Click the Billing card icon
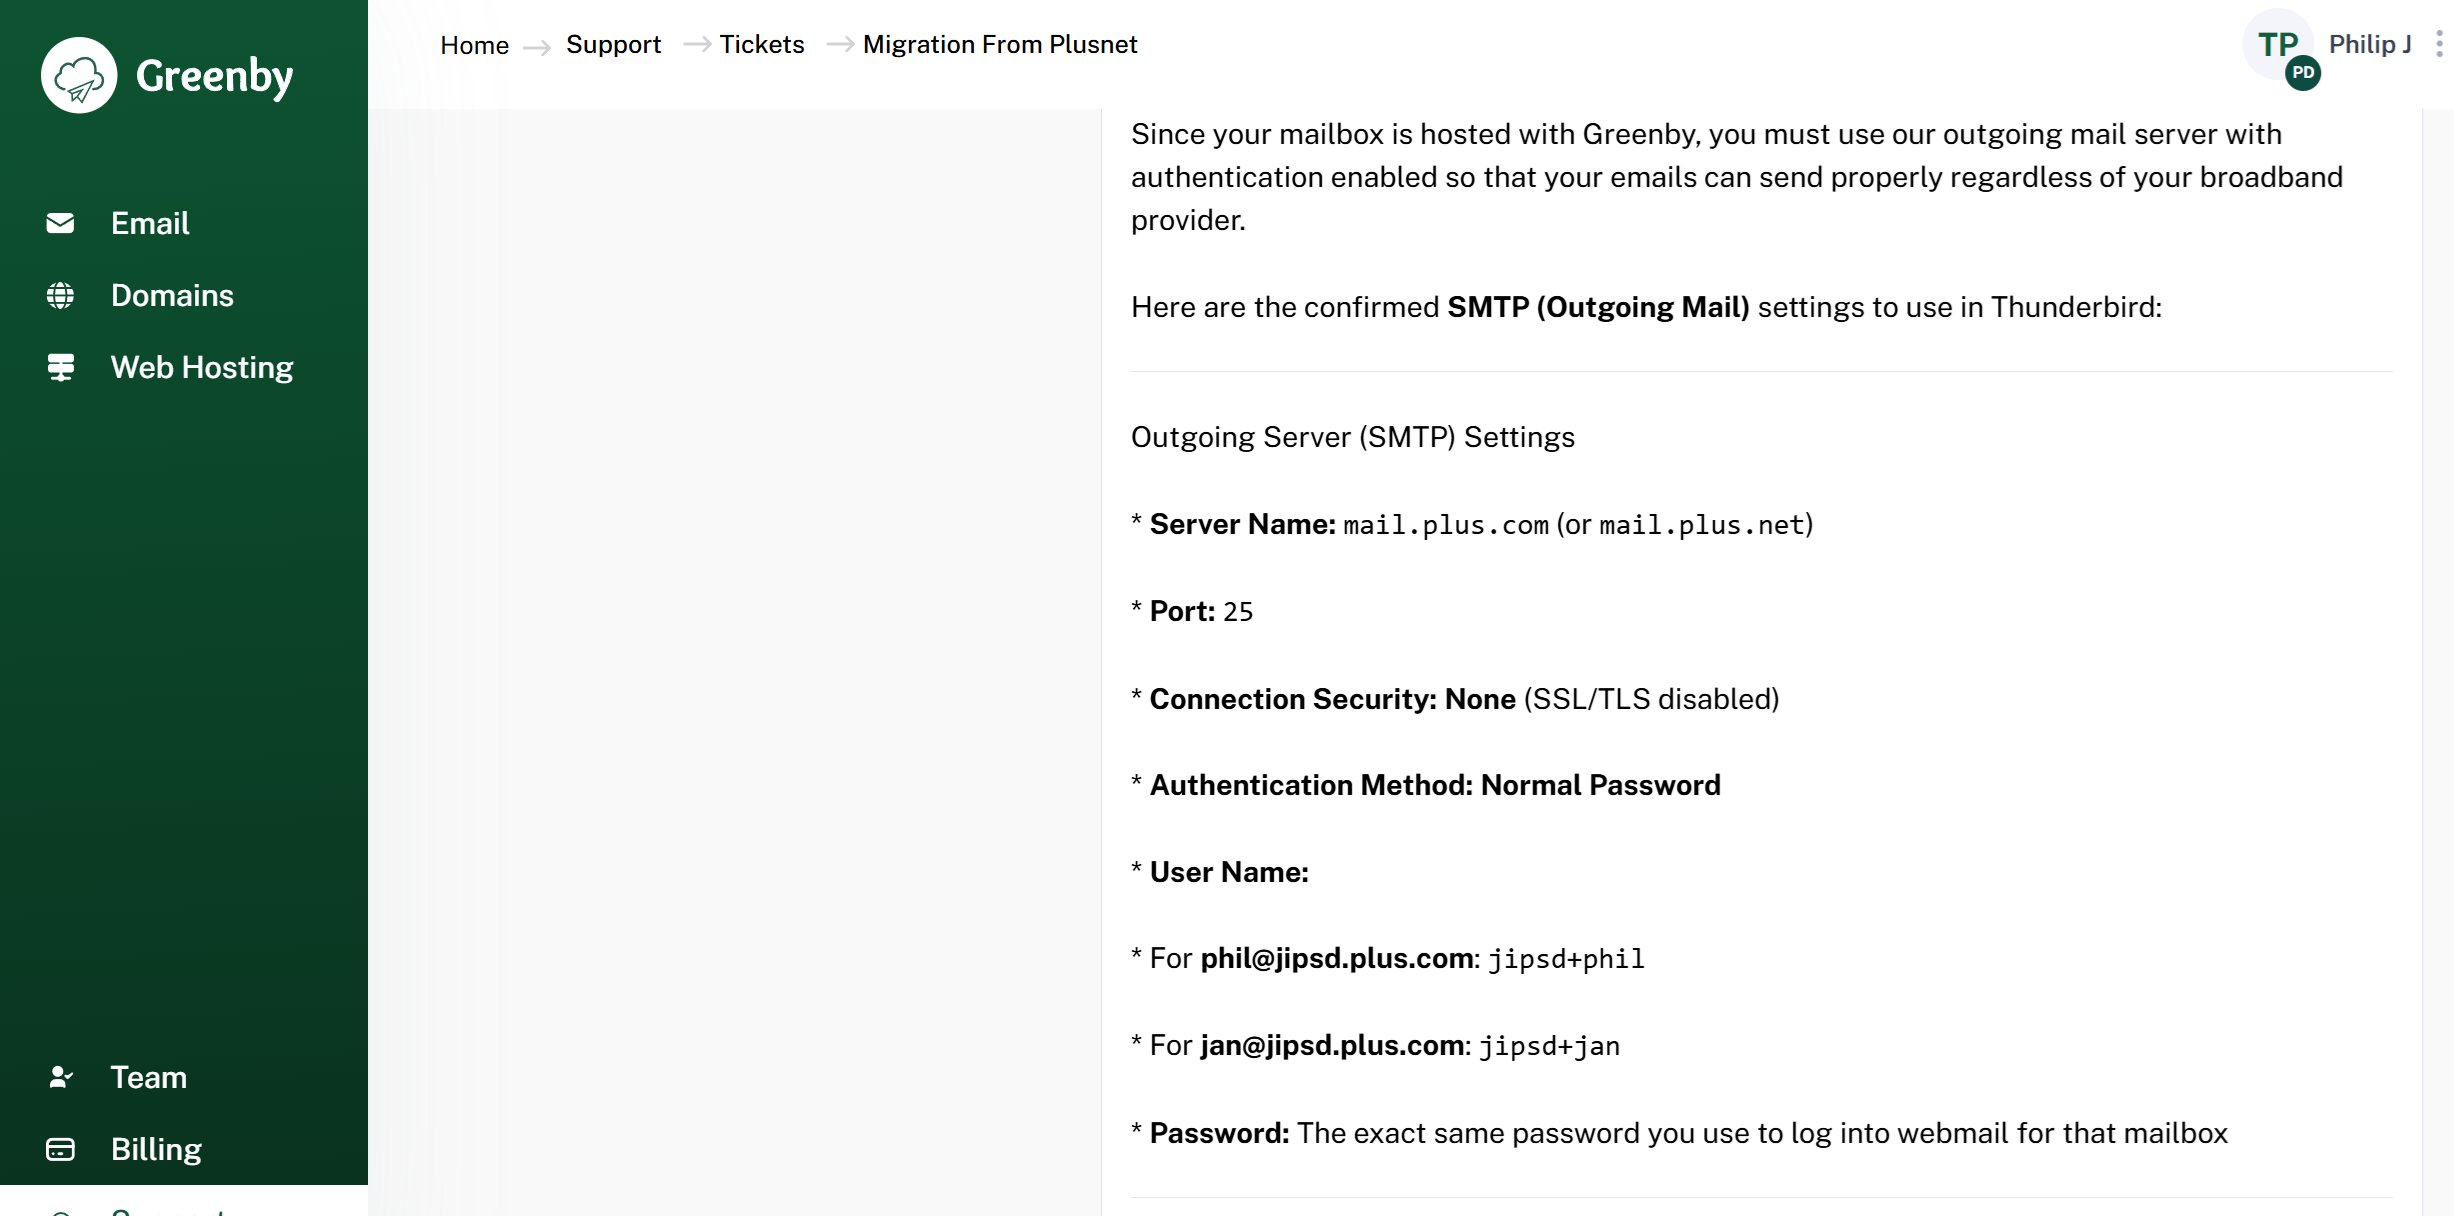Screen dimensions: 2454x1216 click(x=60, y=1149)
